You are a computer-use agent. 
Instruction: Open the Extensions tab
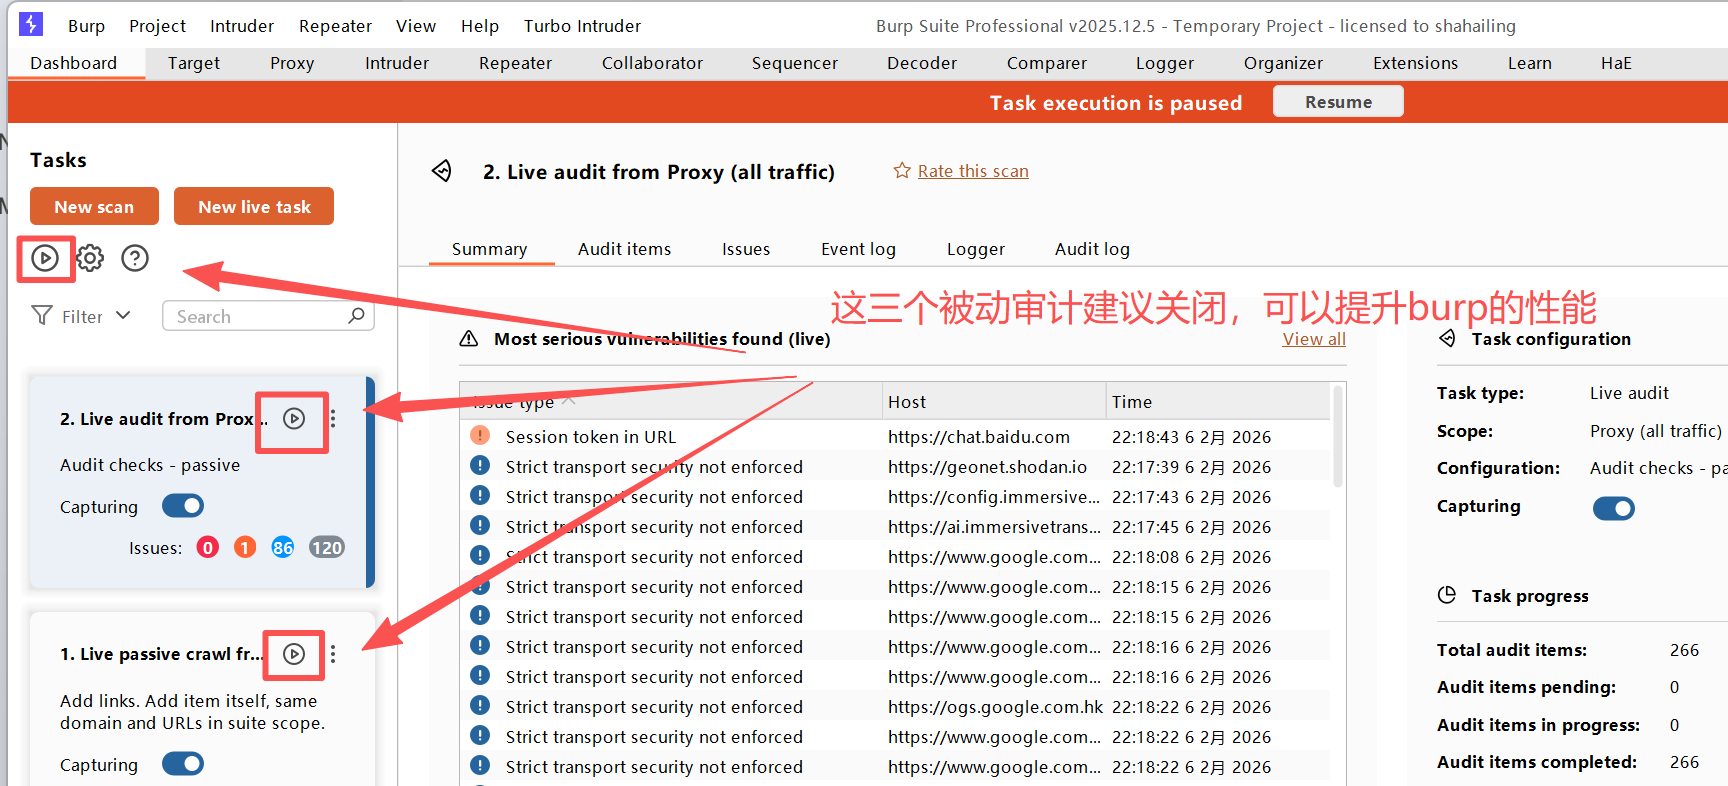tap(1415, 63)
